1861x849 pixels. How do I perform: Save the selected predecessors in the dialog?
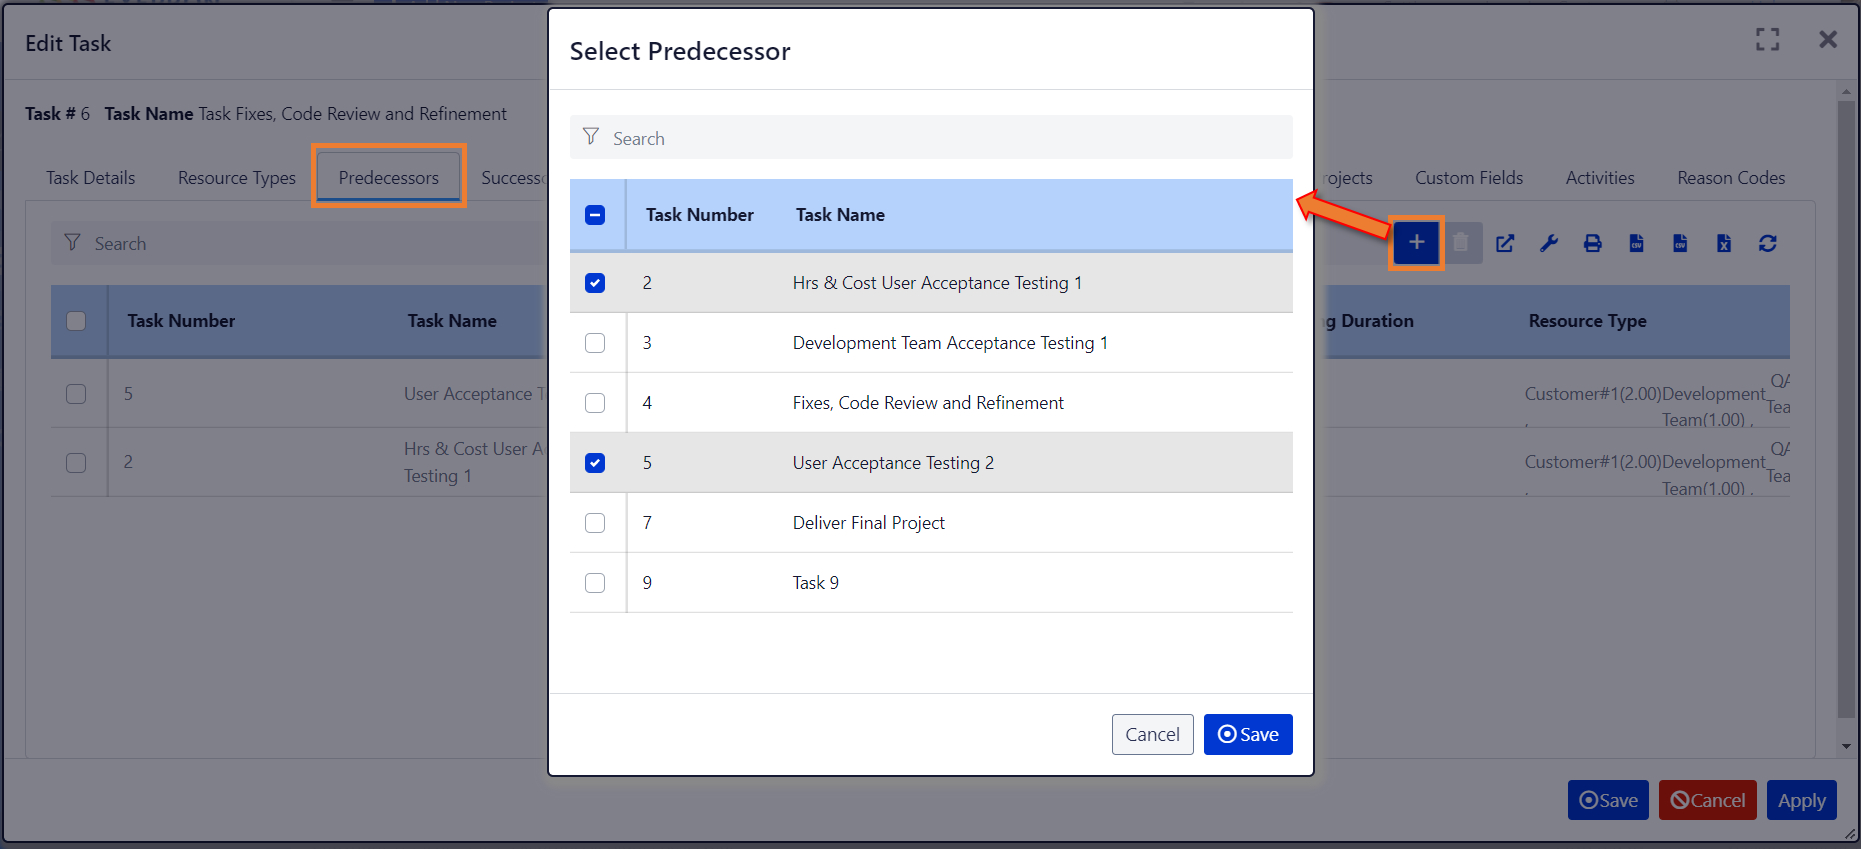[x=1248, y=735]
